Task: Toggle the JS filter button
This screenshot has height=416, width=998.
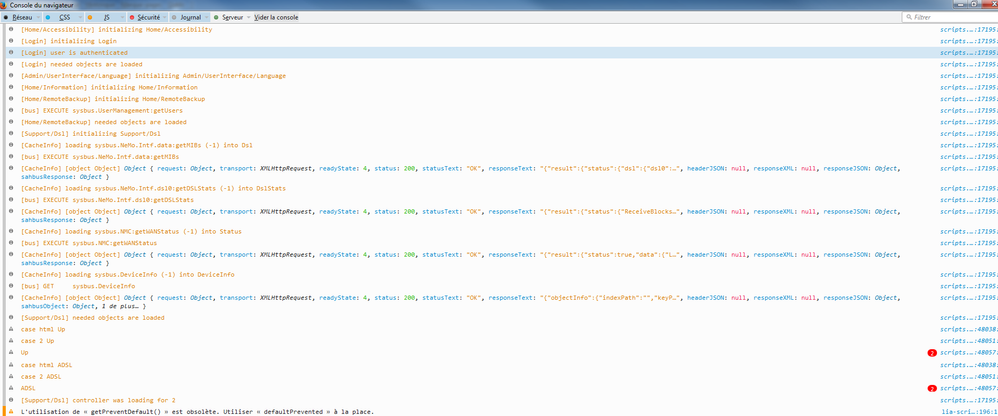Action: click(x=106, y=17)
